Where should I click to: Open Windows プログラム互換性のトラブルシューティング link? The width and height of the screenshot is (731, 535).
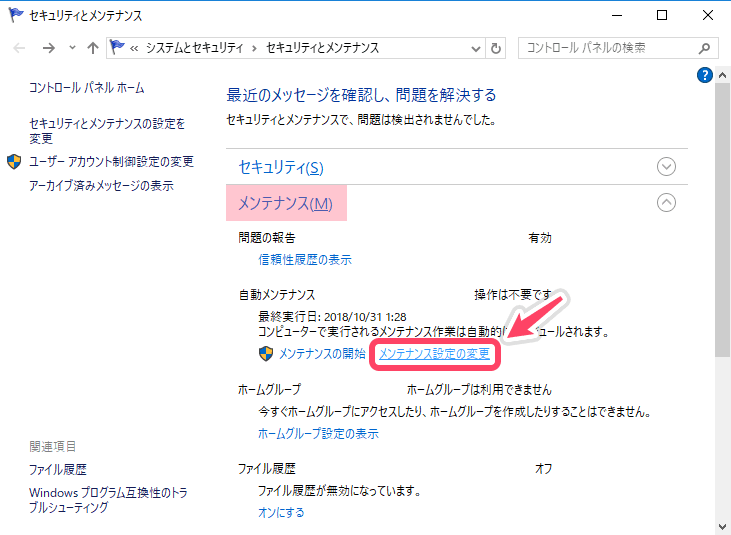point(108,500)
